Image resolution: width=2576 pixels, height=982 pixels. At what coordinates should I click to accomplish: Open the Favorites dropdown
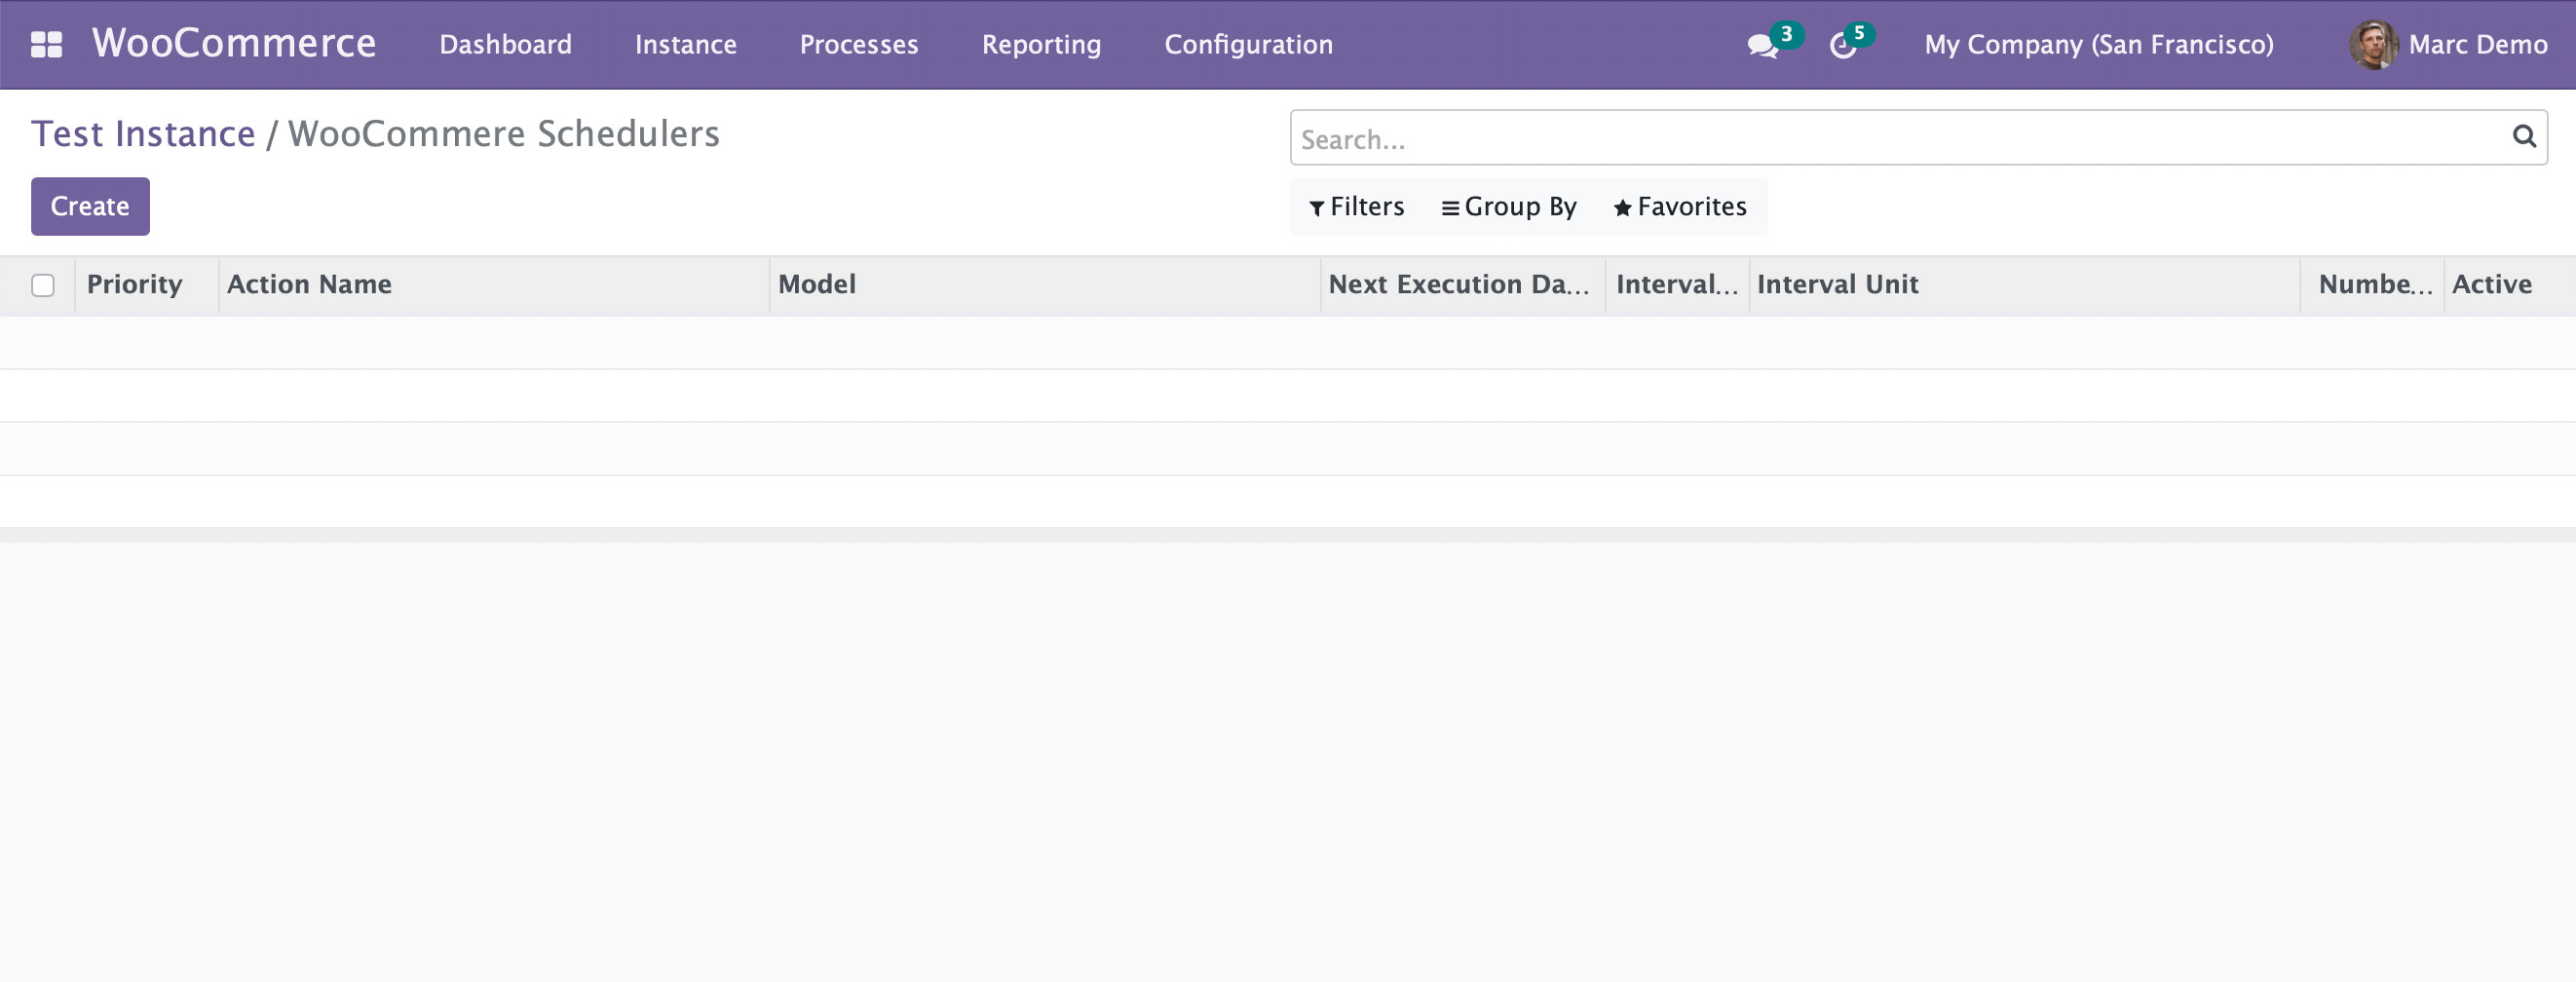[1678, 208]
